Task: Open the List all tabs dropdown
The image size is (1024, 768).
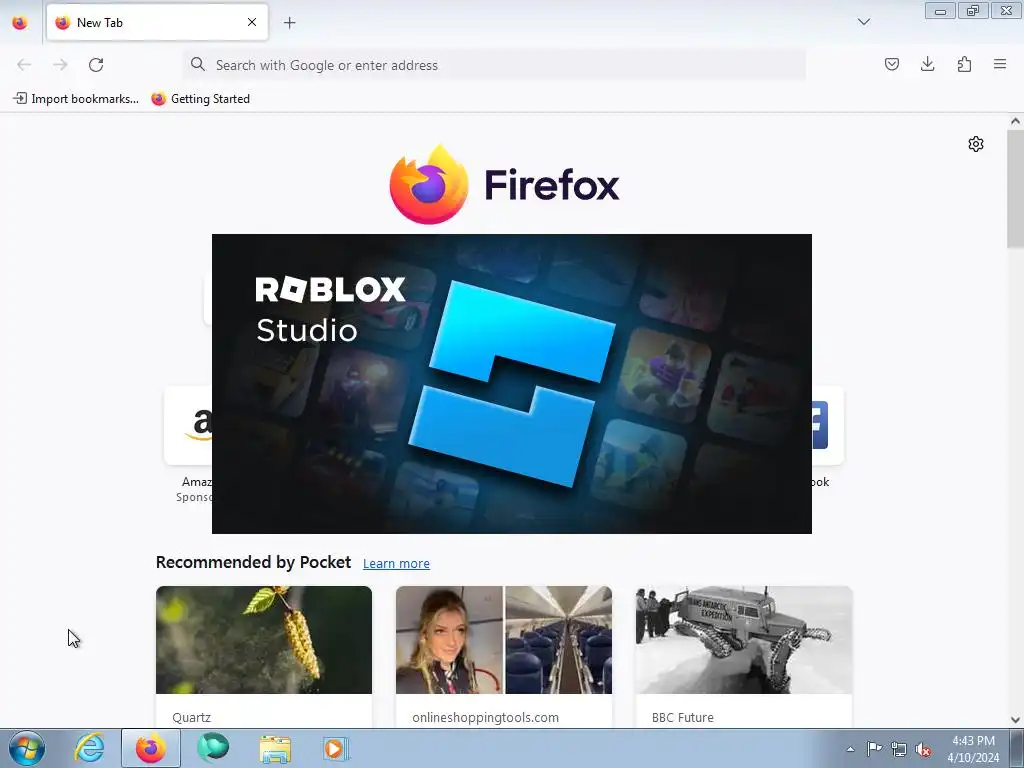Action: [x=863, y=22]
